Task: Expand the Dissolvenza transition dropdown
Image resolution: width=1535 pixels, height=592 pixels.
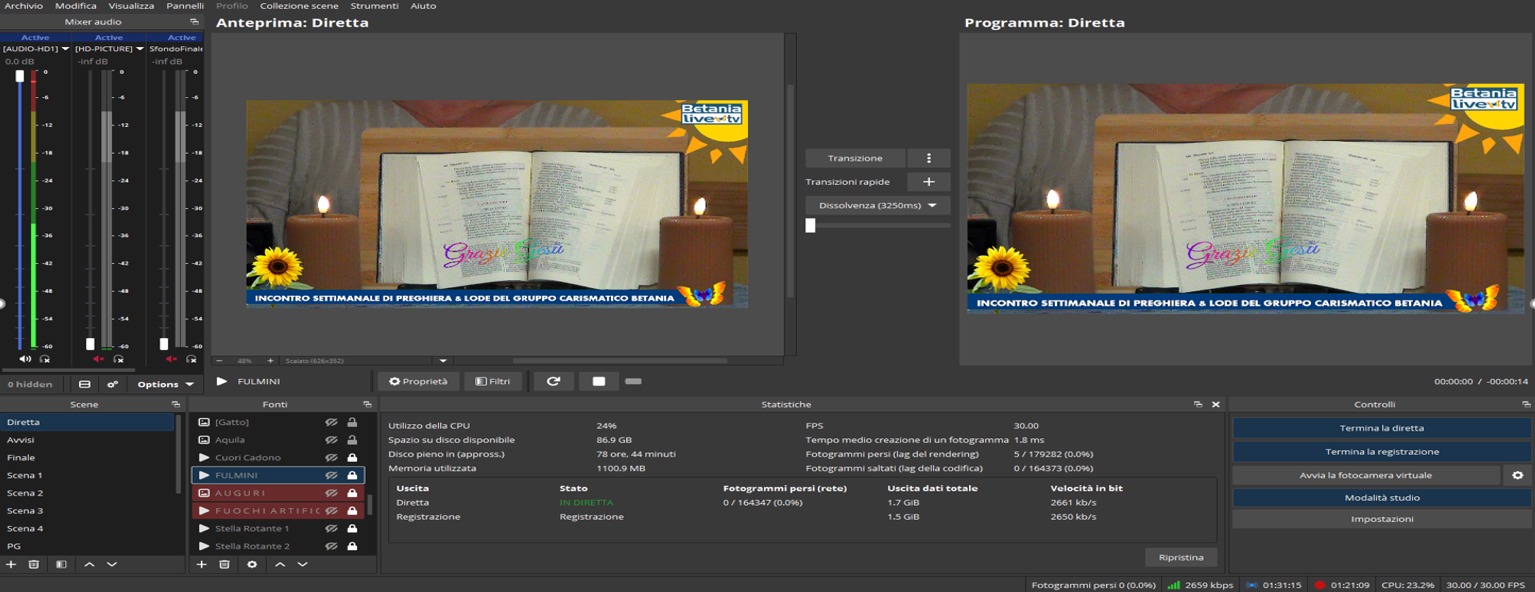Action: (x=878, y=205)
